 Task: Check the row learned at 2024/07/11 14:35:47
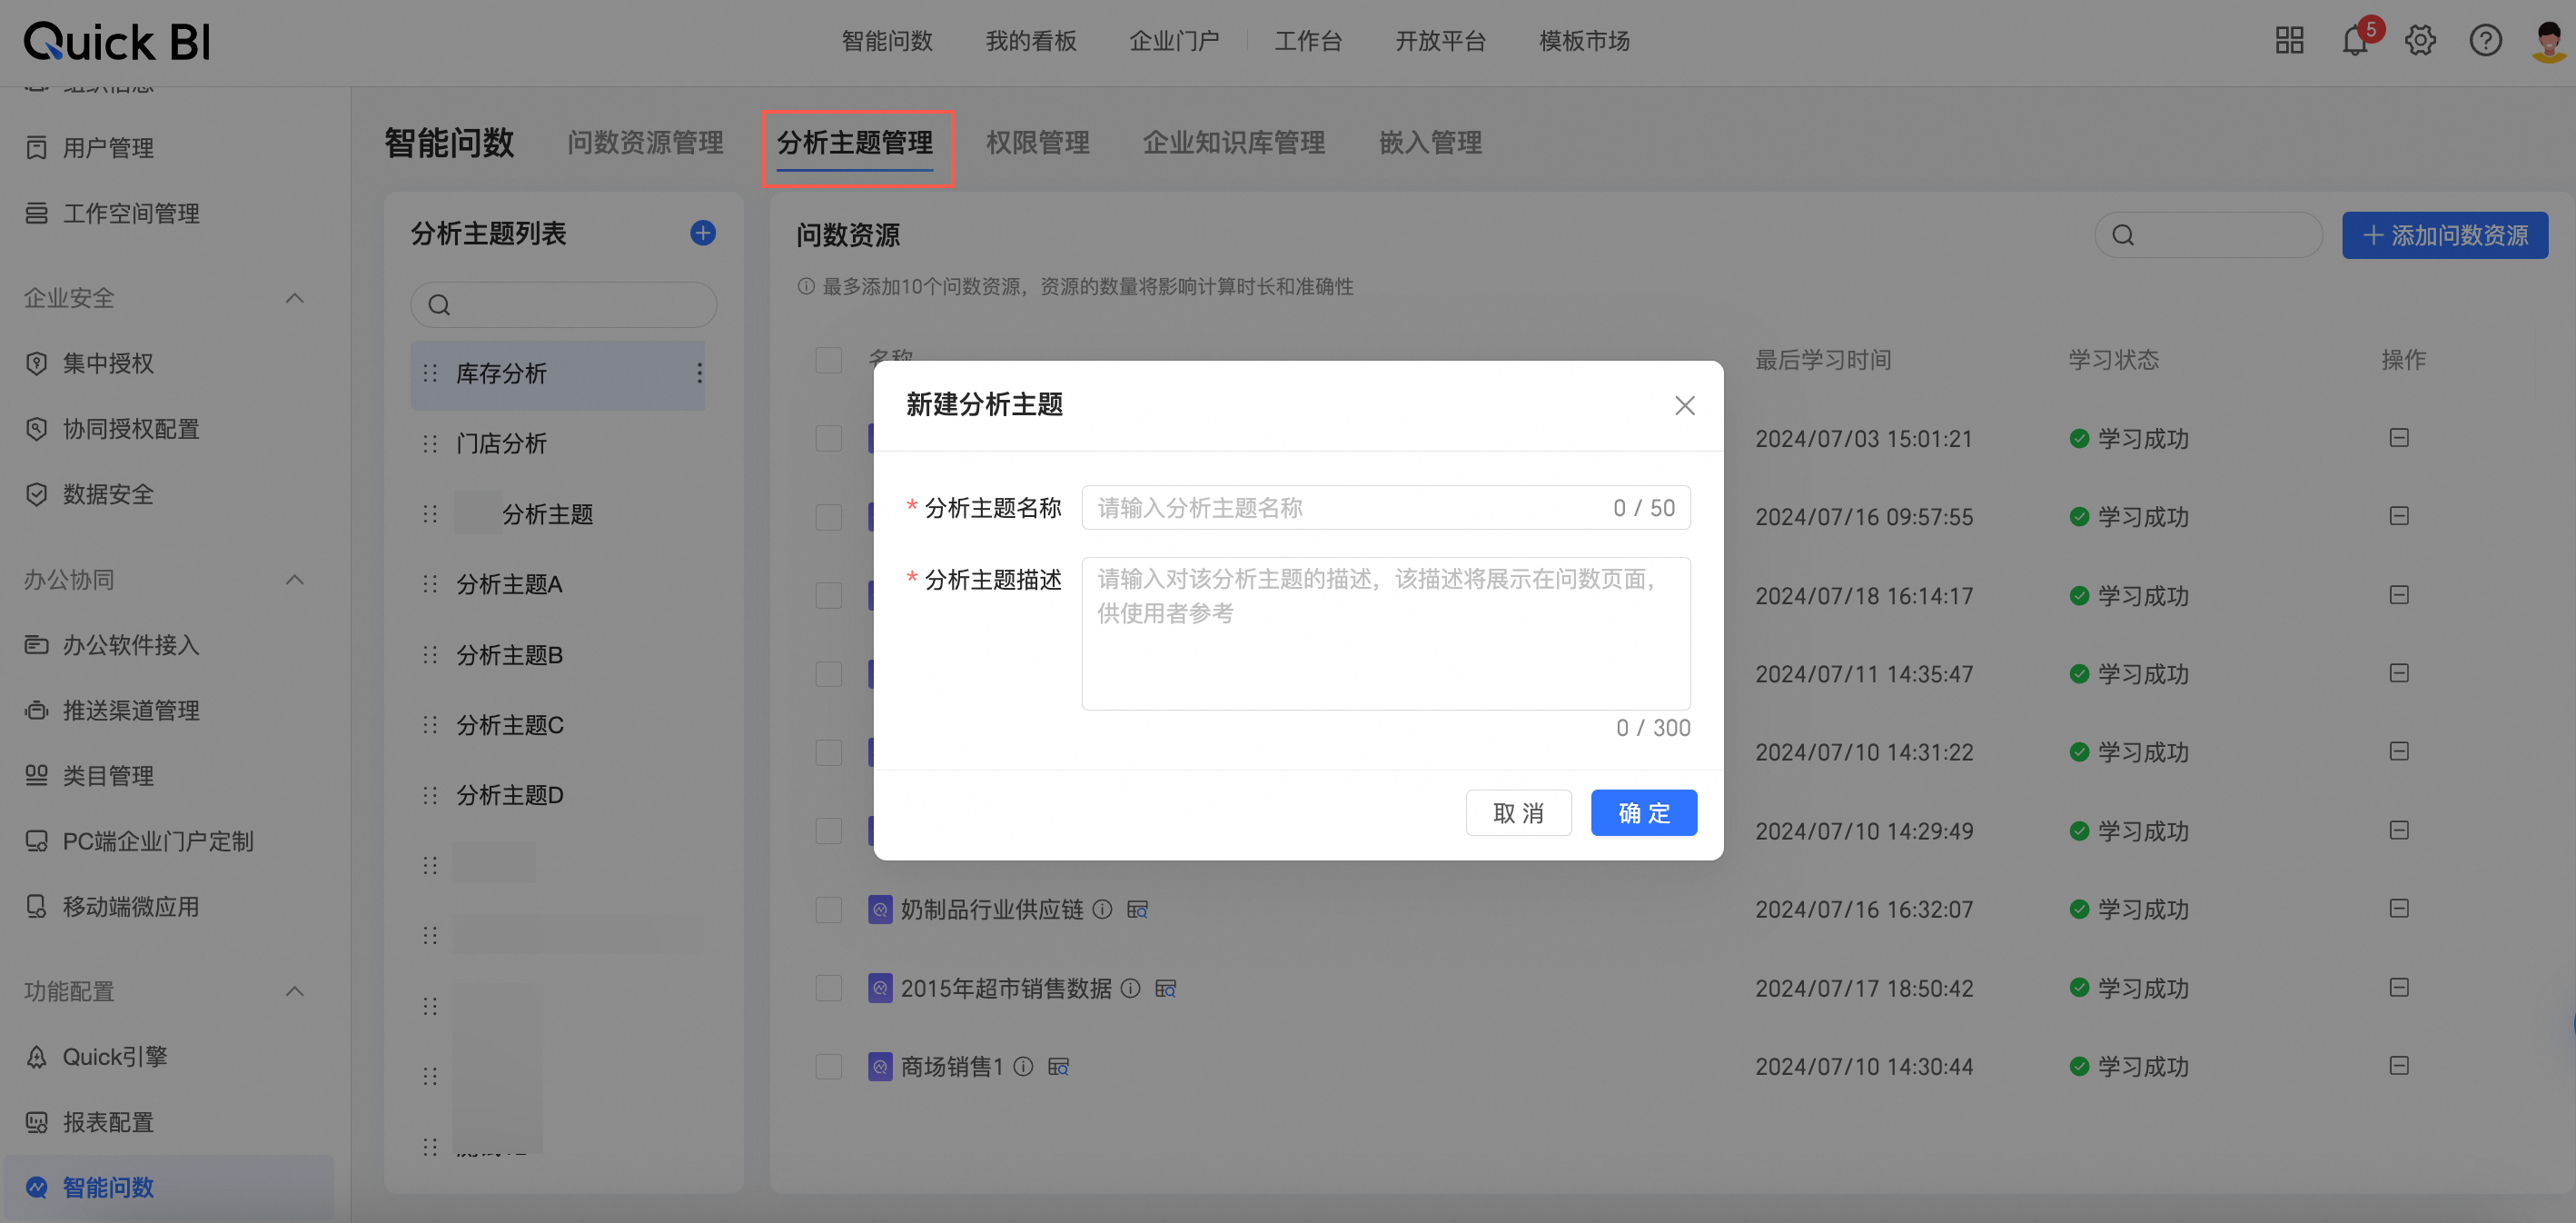coord(828,674)
